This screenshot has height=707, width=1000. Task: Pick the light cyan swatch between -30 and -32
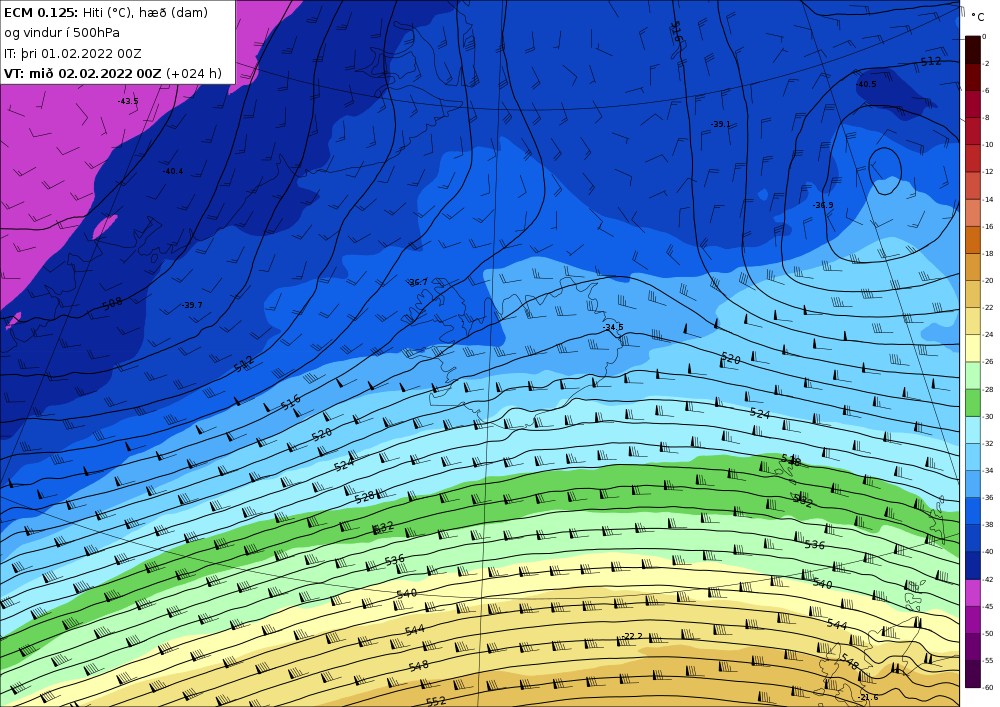(x=973, y=430)
